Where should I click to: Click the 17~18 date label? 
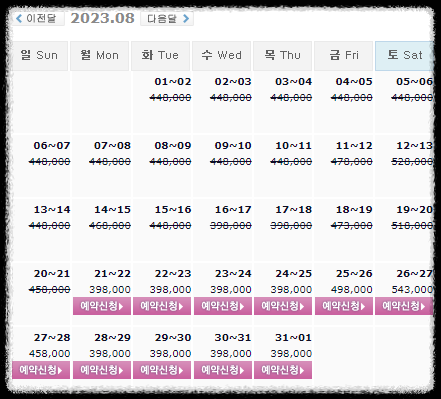click(x=294, y=210)
